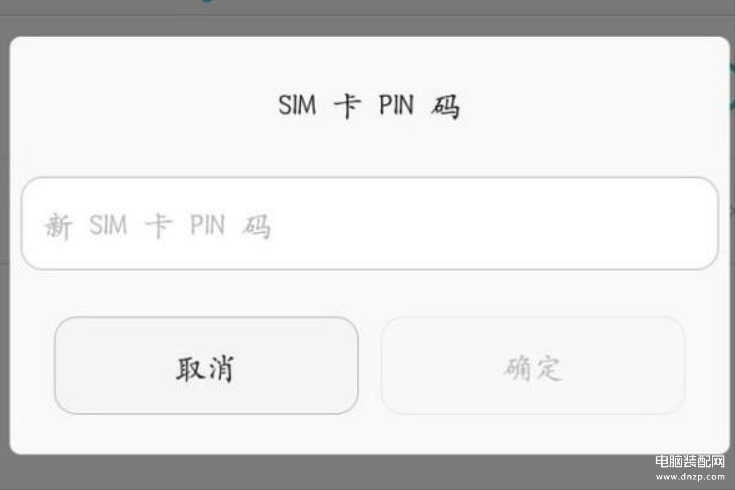
Task: Tap the 取消 button
Action: coord(206,365)
